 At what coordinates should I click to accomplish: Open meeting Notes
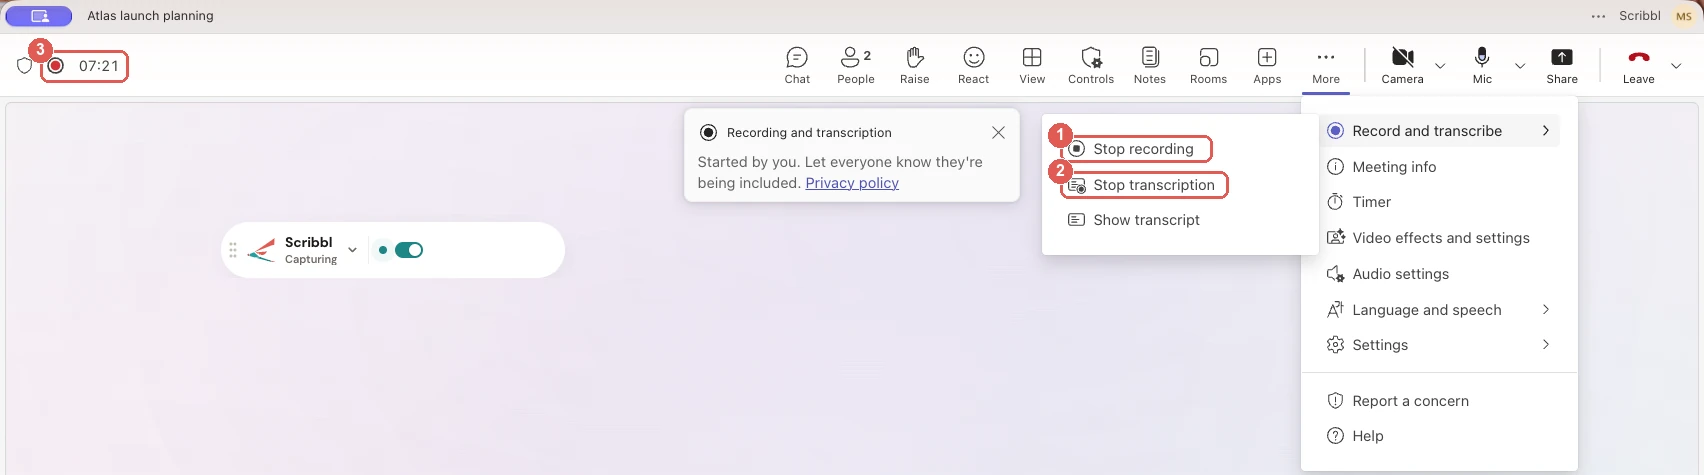click(1150, 65)
